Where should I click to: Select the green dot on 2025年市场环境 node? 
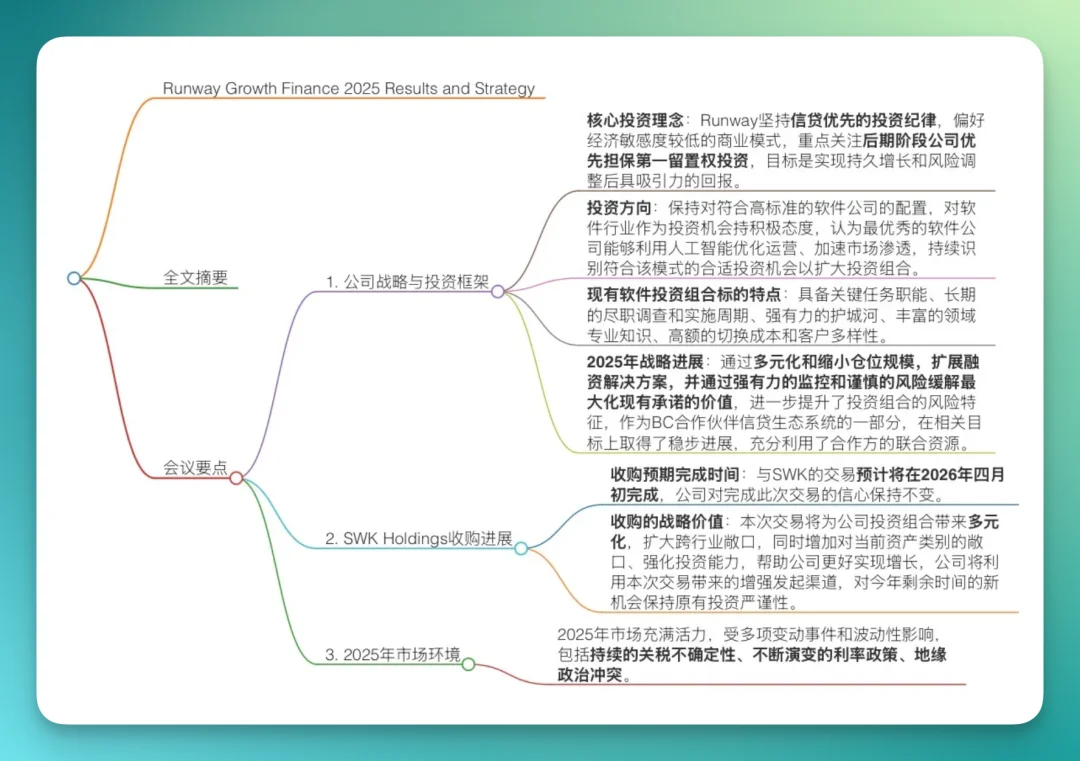coord(467,662)
